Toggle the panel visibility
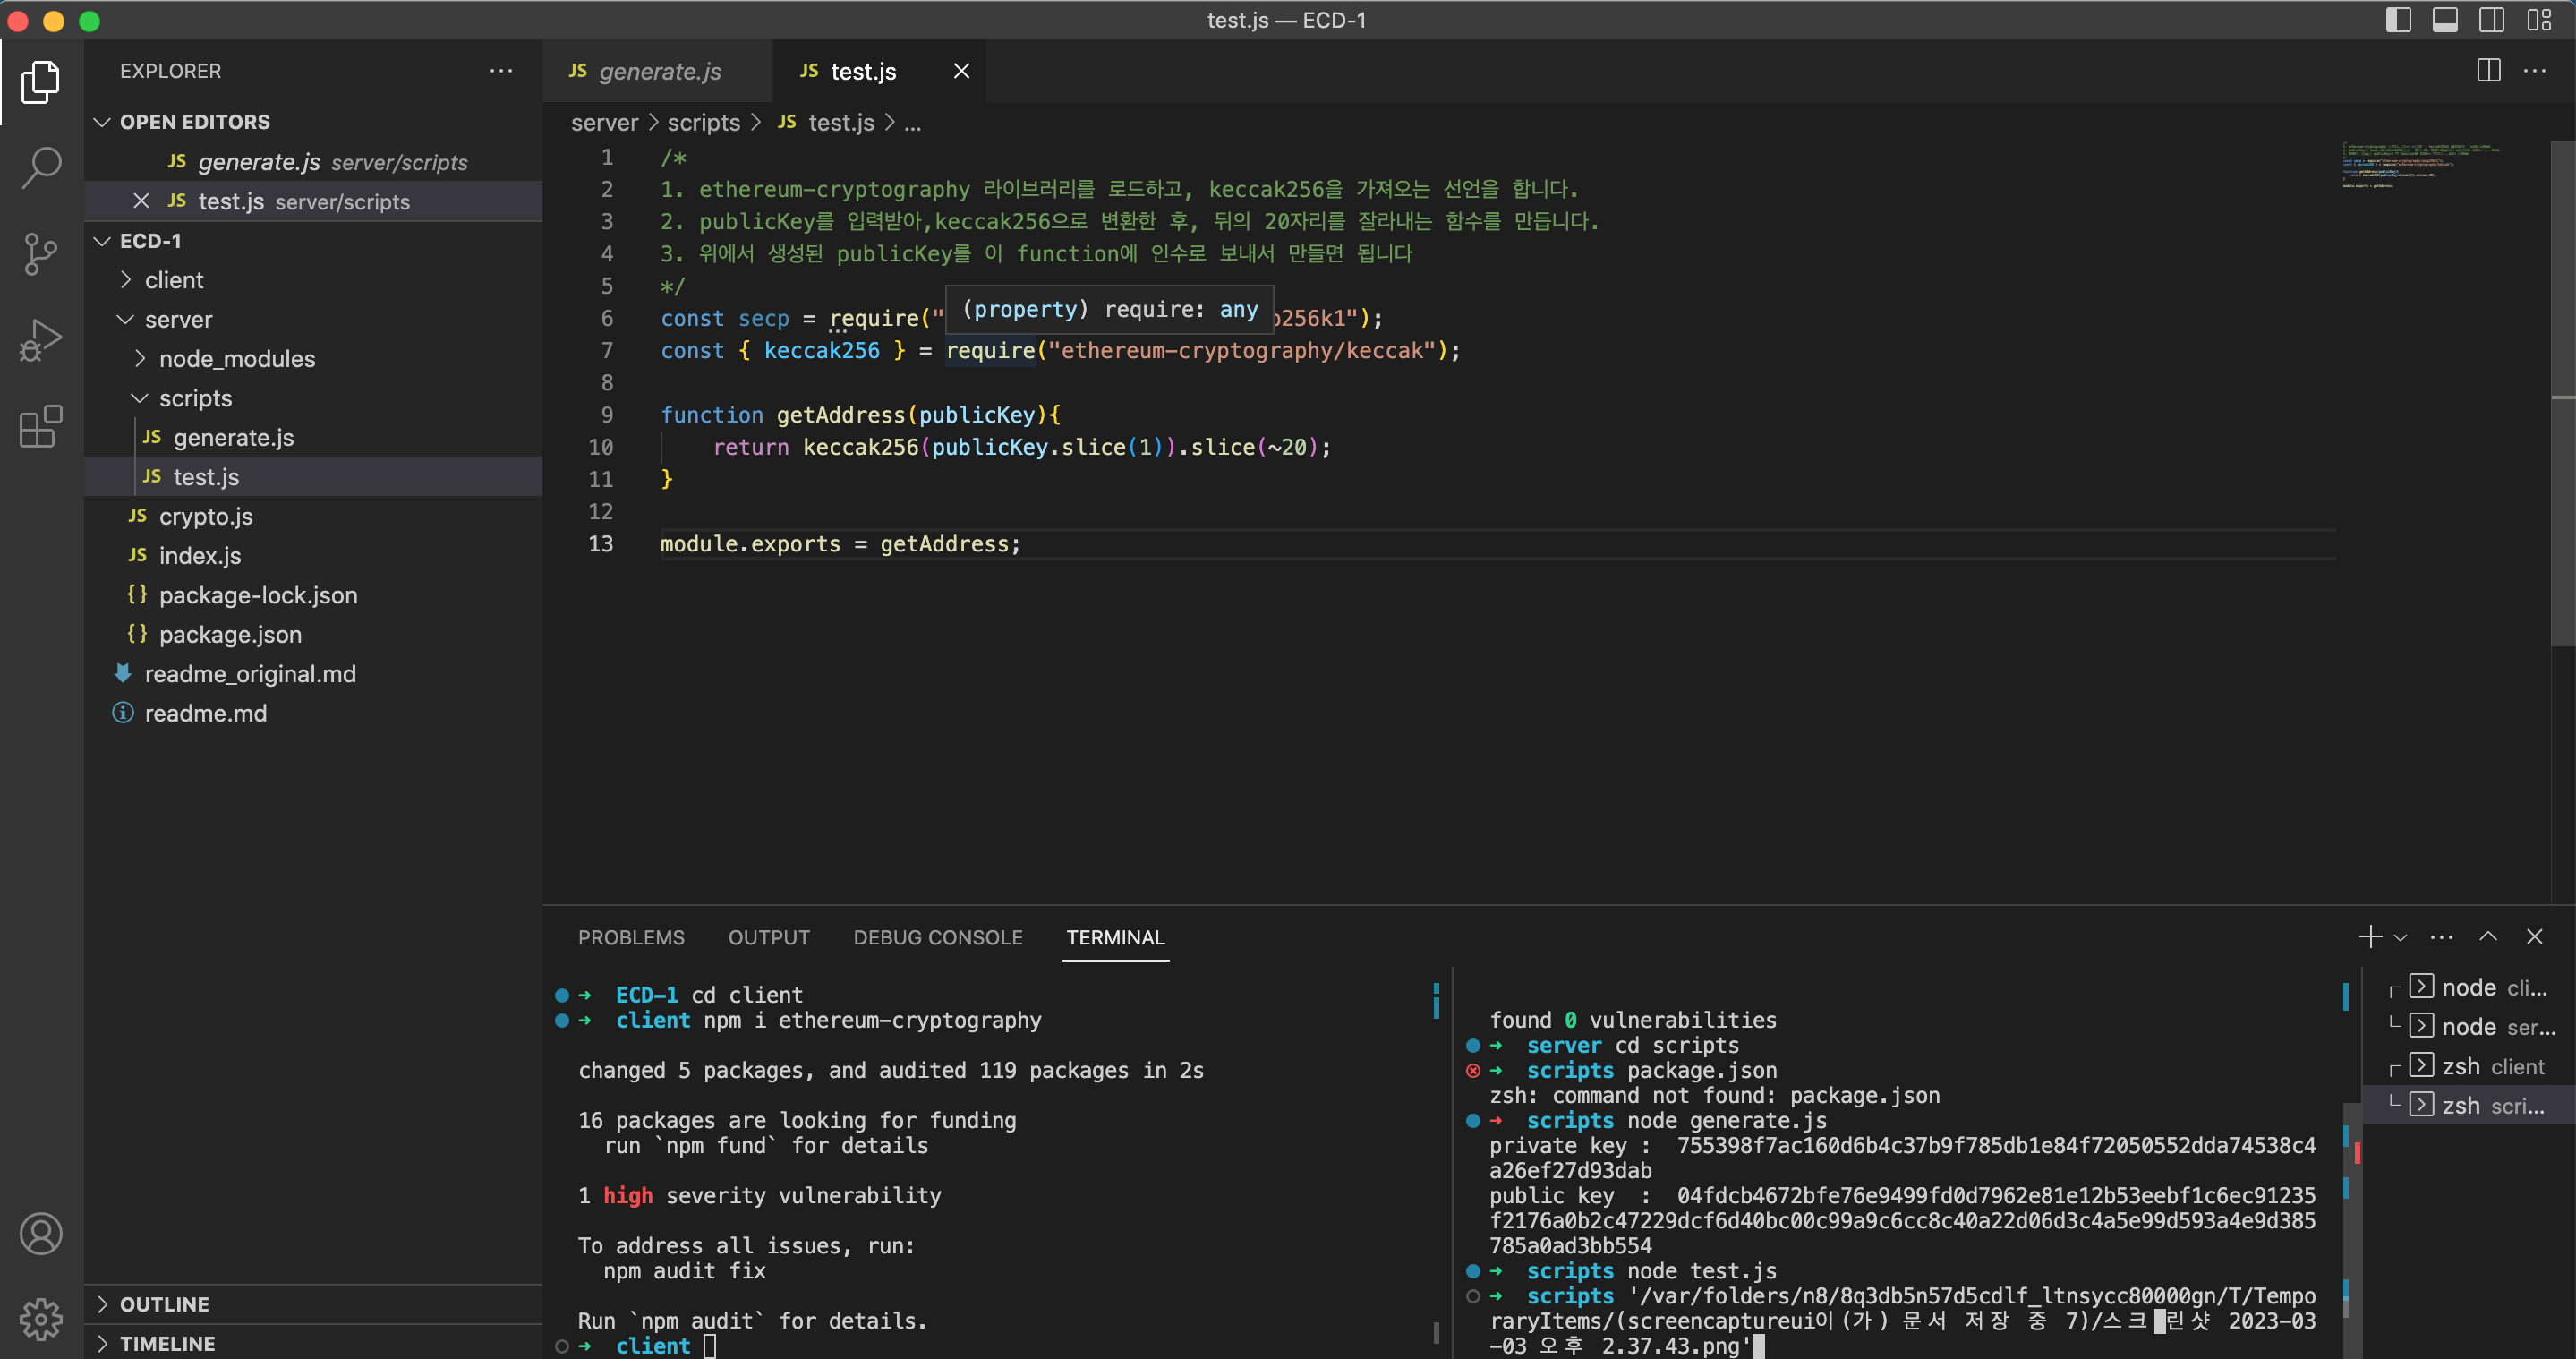 [2445, 20]
